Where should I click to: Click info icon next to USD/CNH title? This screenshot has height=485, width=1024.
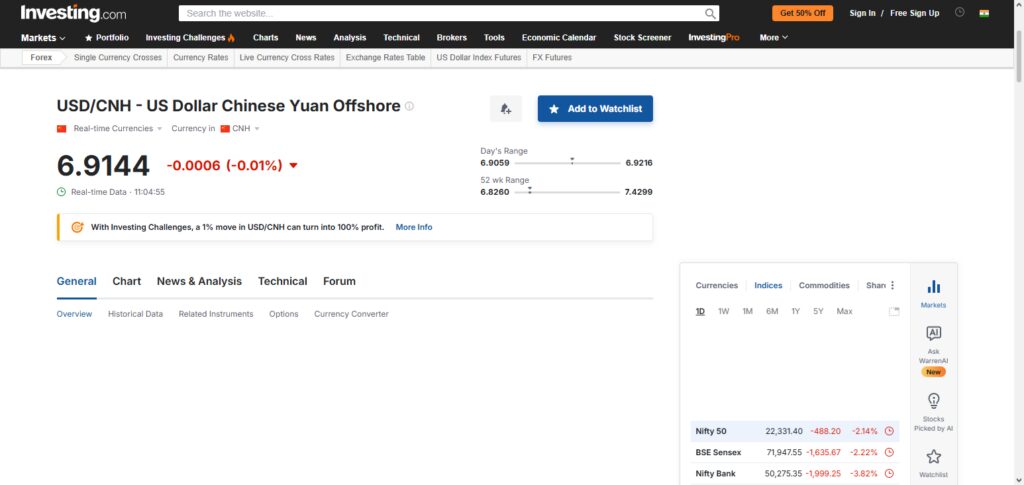coord(409,106)
